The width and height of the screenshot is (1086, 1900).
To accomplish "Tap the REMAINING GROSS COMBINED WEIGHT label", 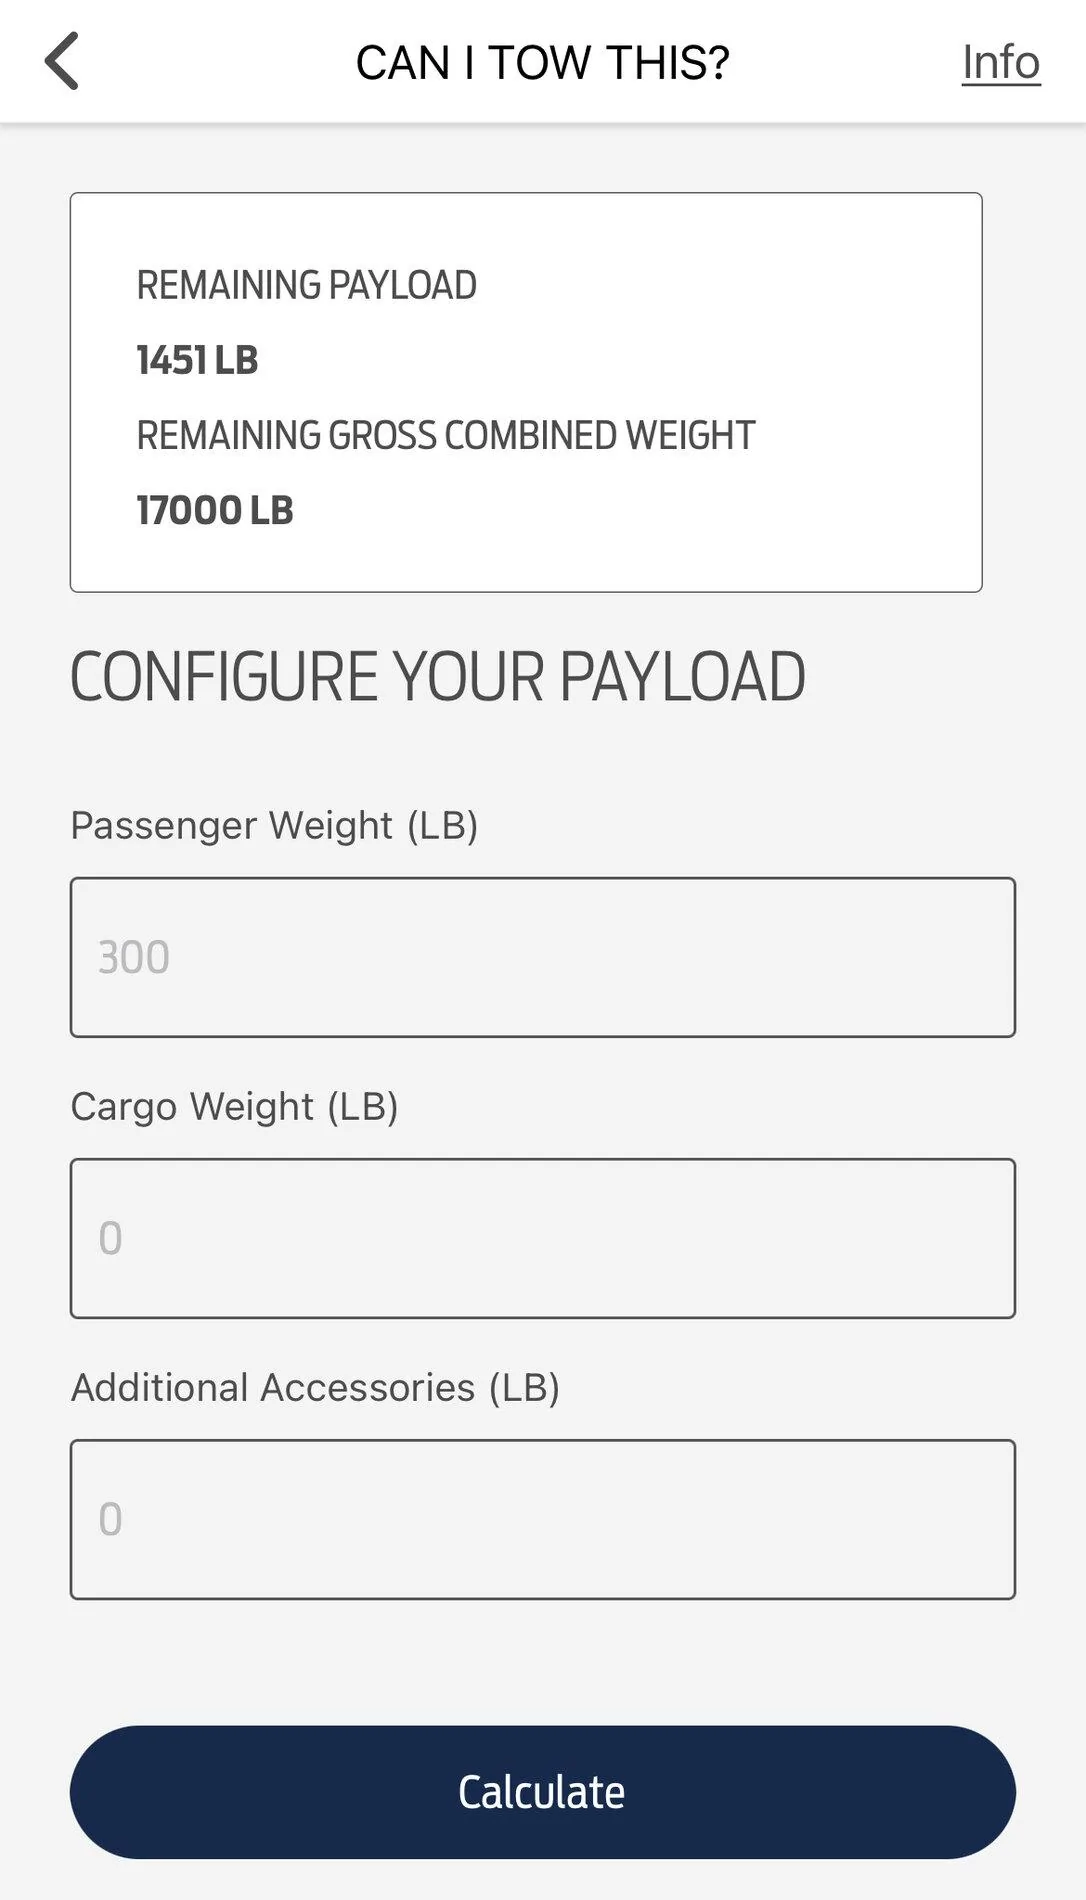I will (445, 435).
